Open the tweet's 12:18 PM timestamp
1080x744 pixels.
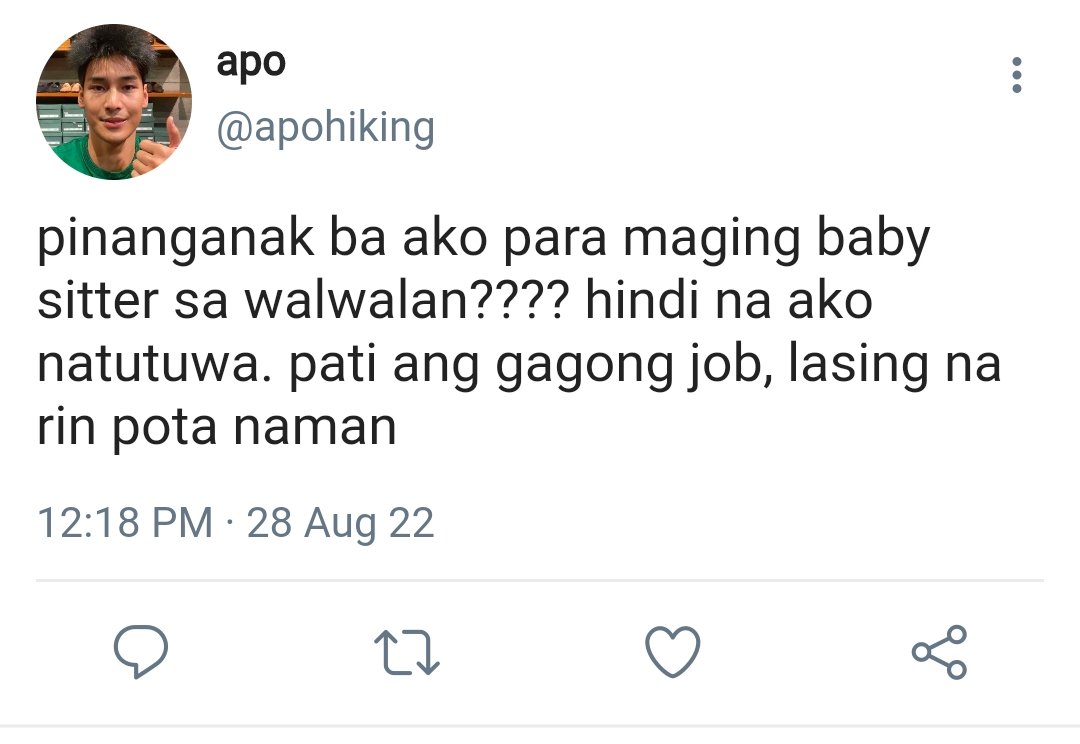click(125, 522)
